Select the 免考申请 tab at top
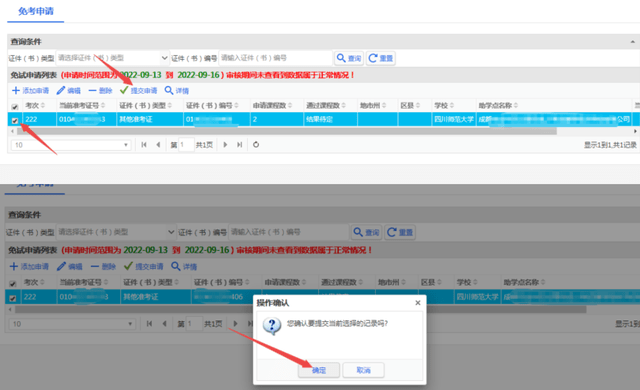 pyautogui.click(x=36, y=11)
